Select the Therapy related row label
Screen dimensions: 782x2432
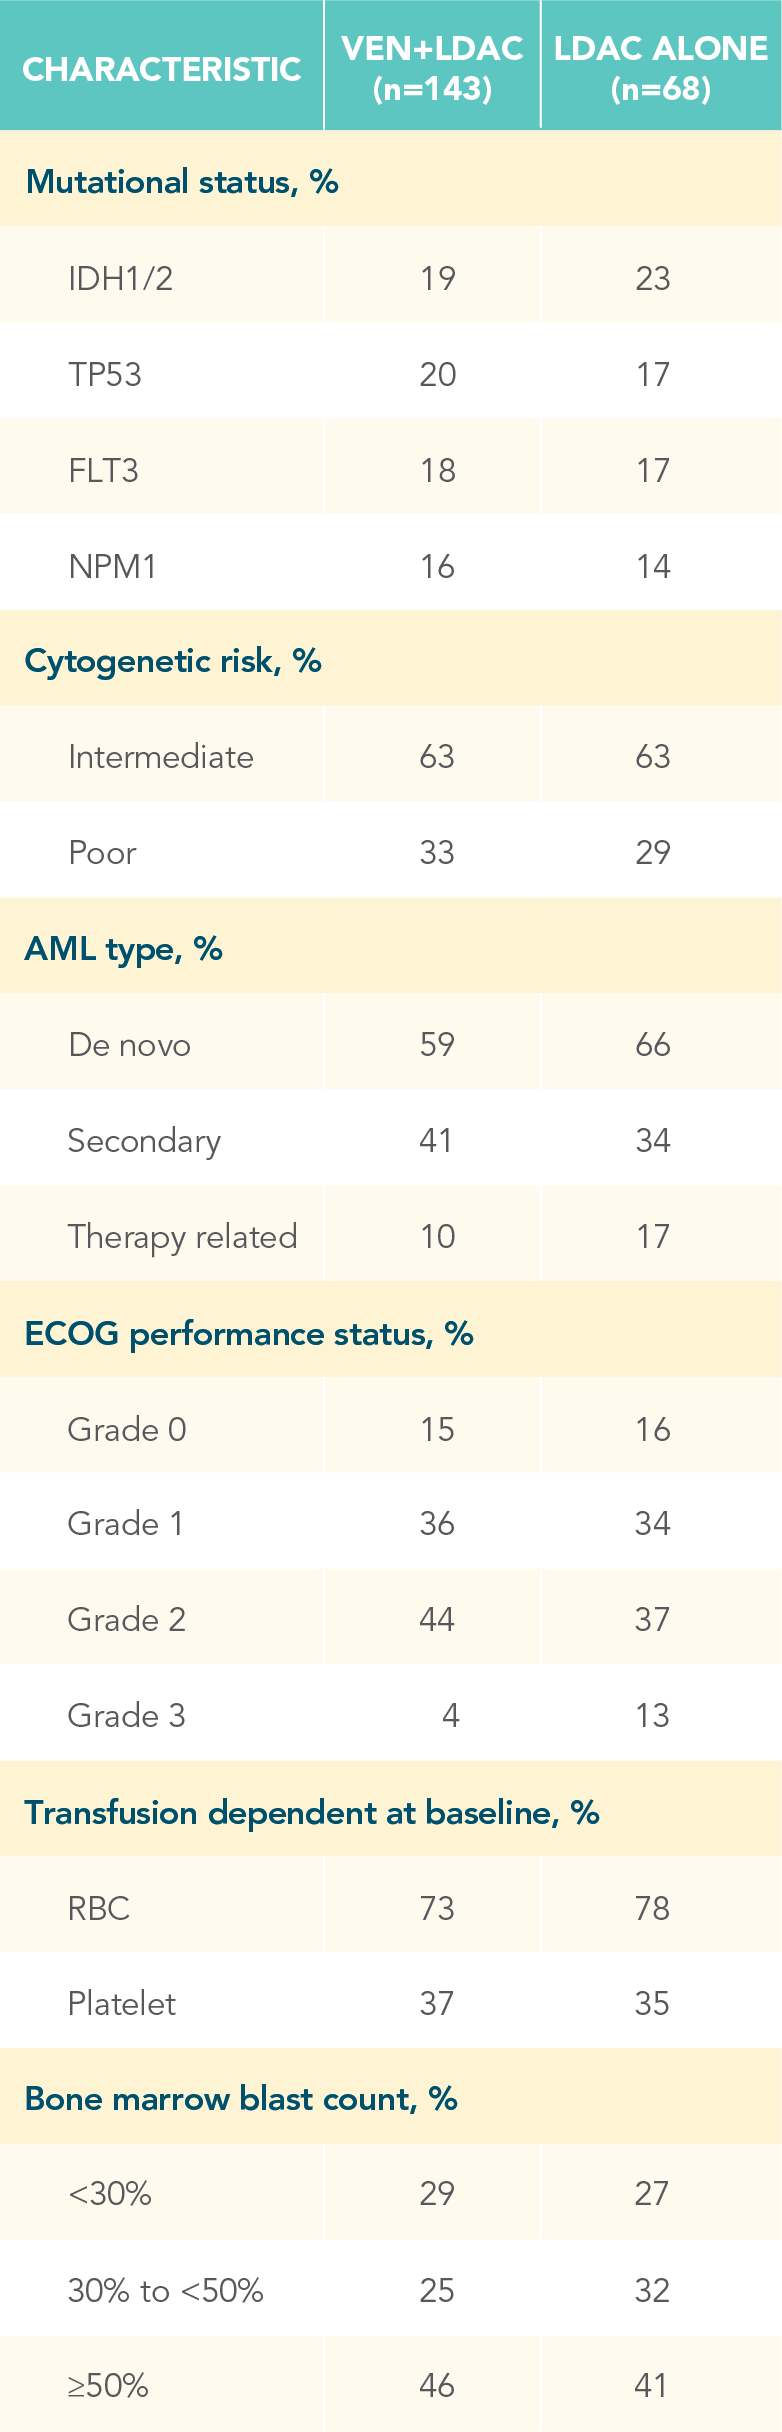point(182,1237)
